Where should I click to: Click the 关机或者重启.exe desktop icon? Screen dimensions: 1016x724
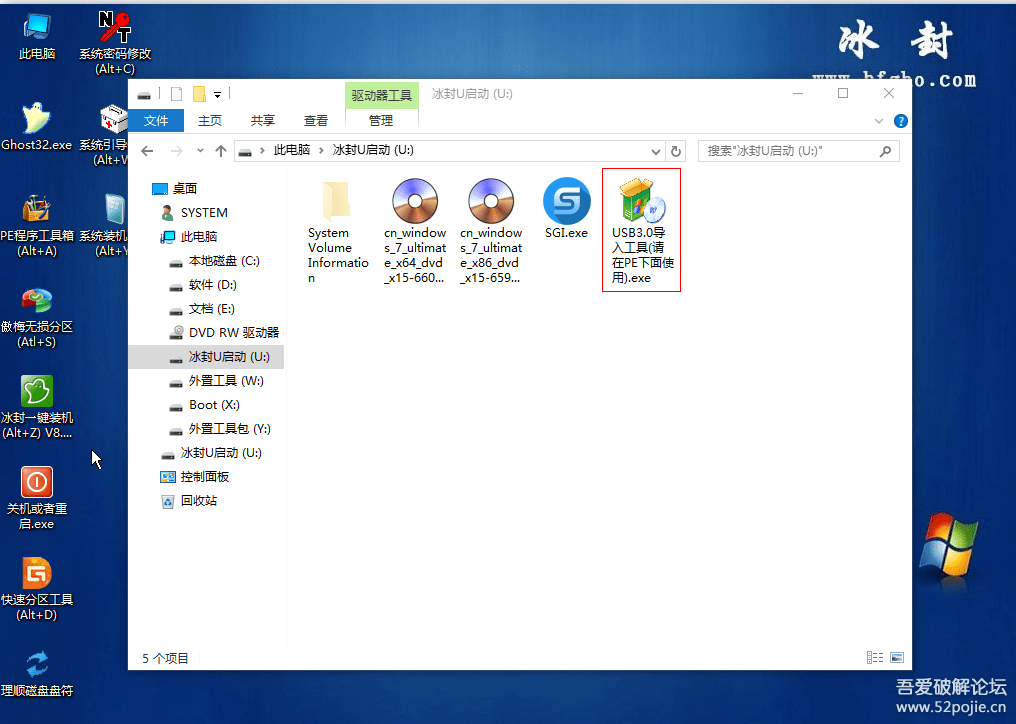coord(37,498)
